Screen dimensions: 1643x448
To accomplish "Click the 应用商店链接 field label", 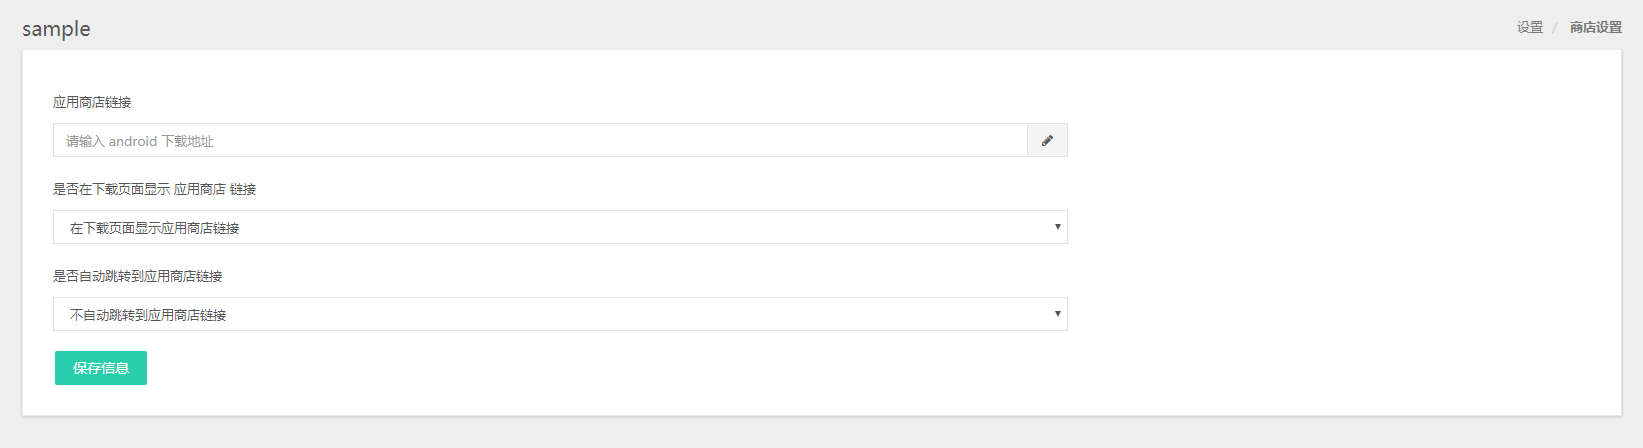I will [92, 102].
